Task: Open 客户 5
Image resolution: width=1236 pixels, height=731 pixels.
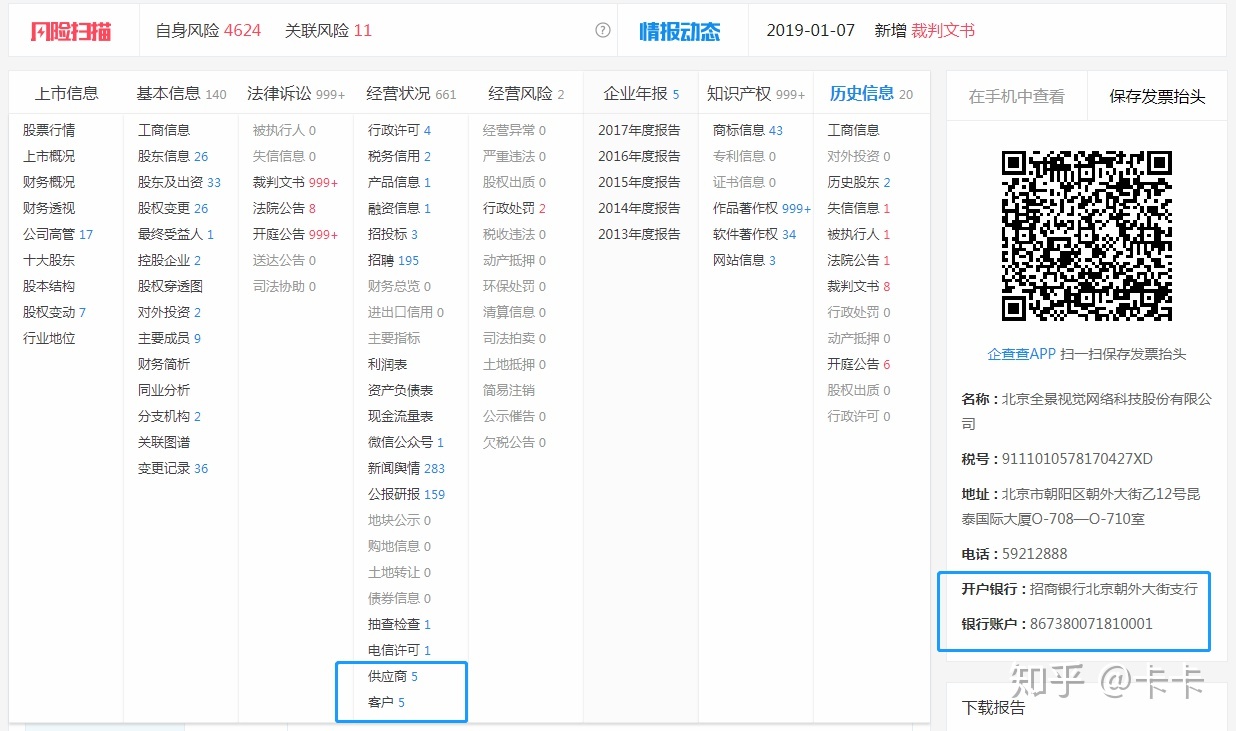Action: click(387, 702)
